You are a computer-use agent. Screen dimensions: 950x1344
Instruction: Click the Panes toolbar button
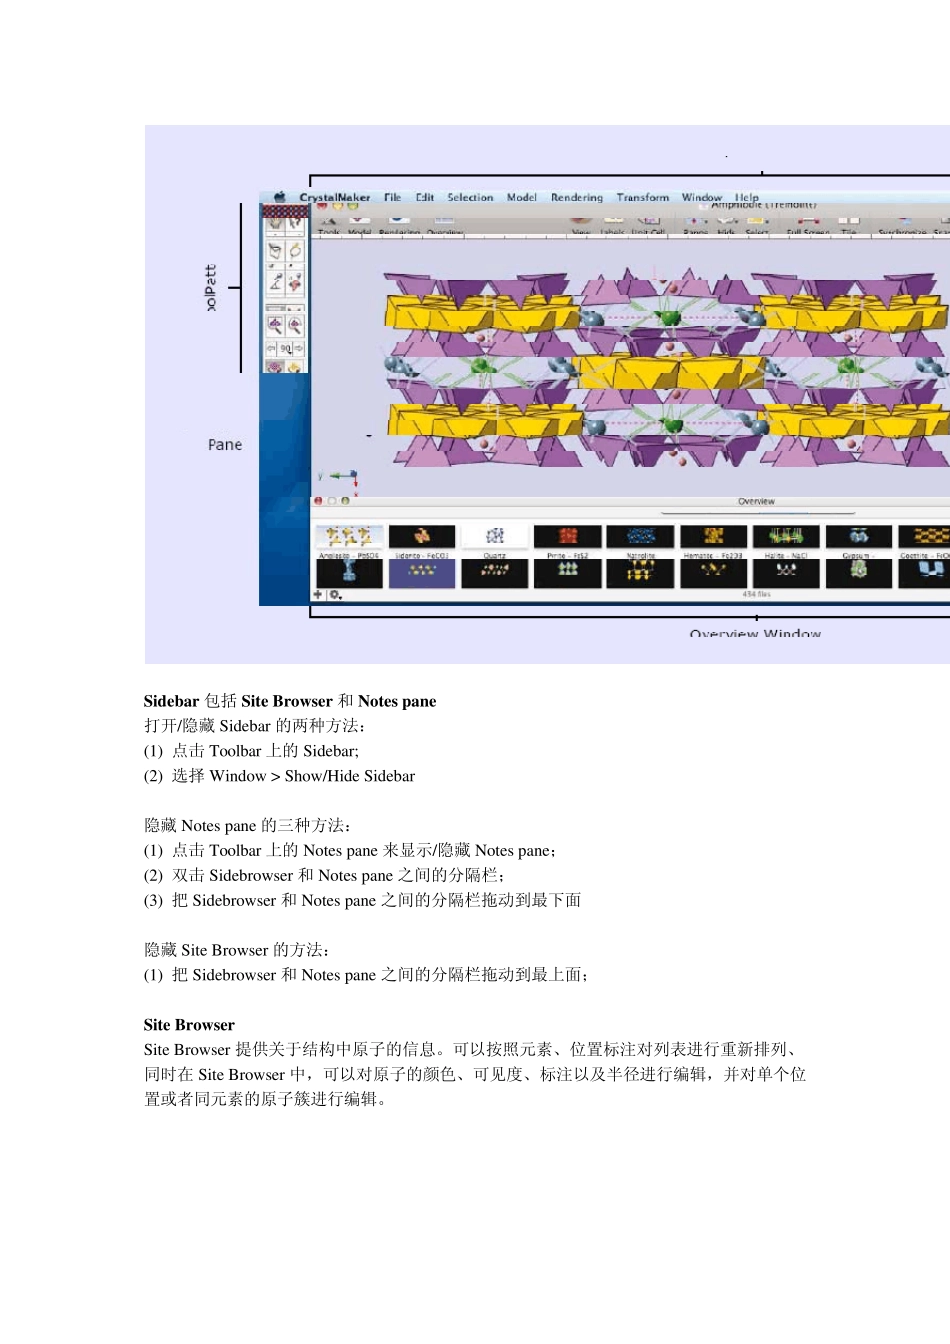pyautogui.click(x=695, y=228)
